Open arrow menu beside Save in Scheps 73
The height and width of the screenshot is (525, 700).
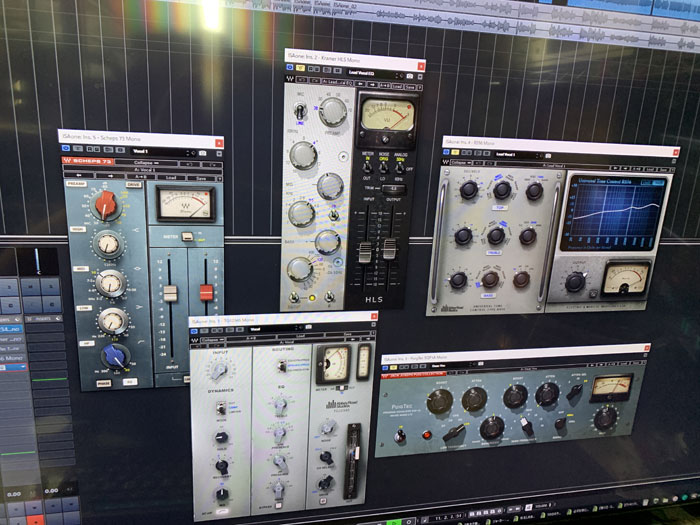220,179
